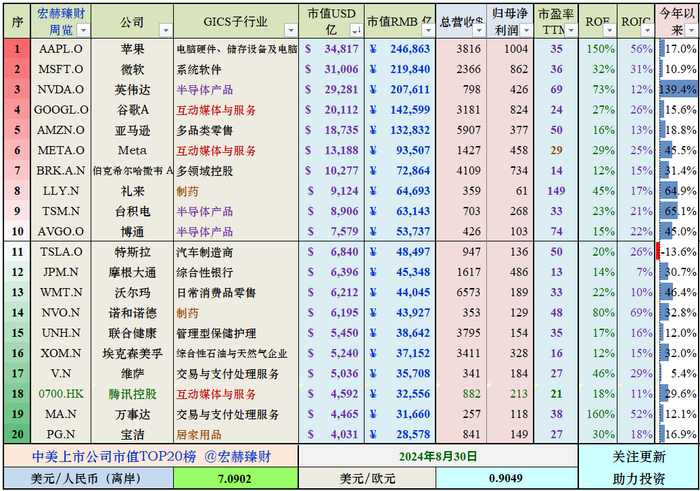Select industry cell 管理型保健护理
The image size is (700, 491).
(x=236, y=333)
